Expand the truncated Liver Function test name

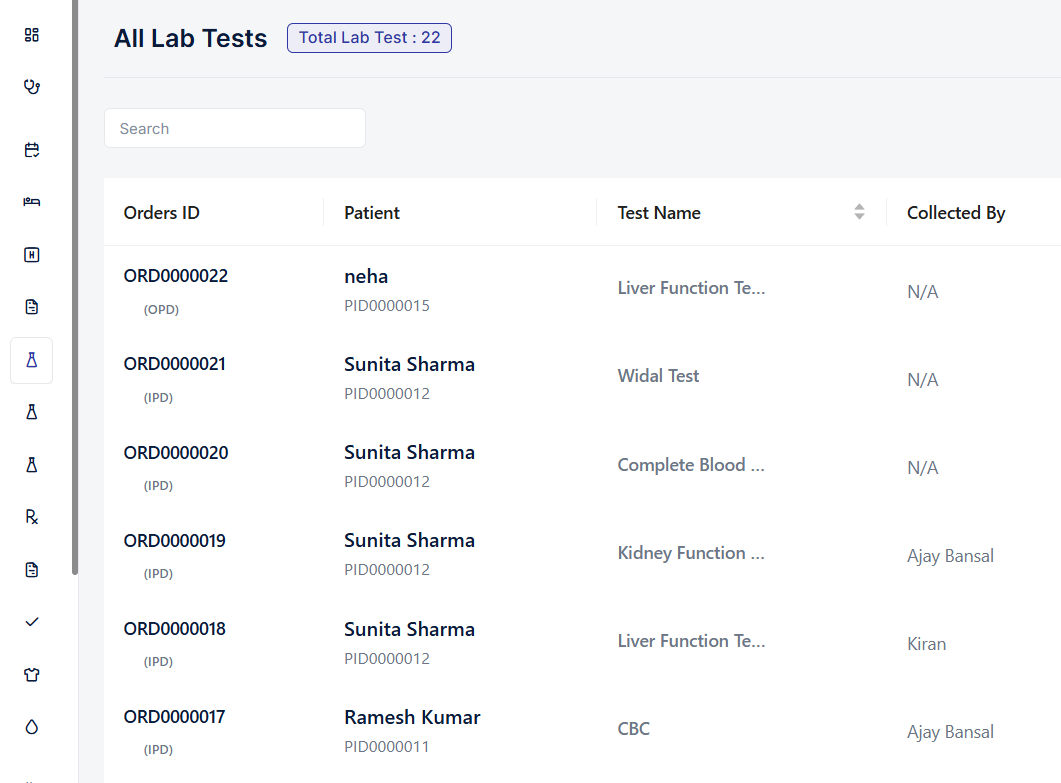coord(691,287)
